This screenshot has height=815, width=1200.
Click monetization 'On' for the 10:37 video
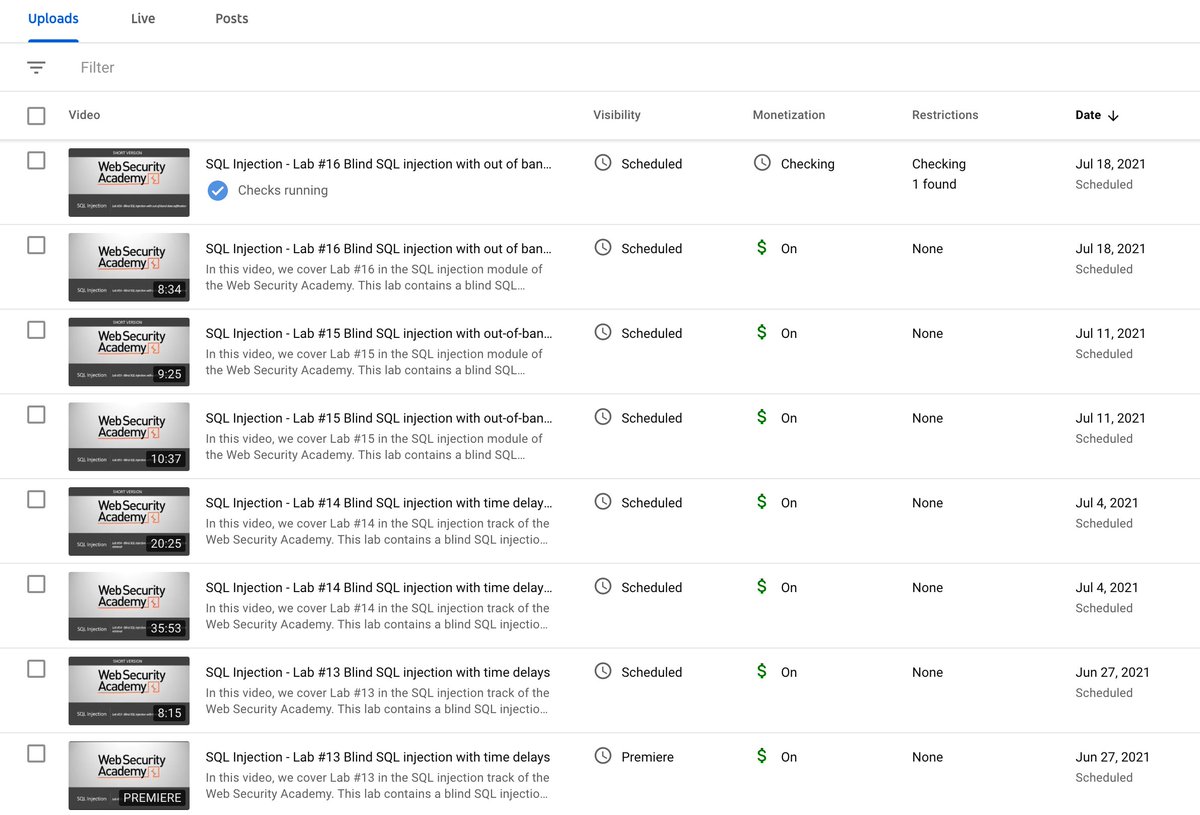coord(789,418)
